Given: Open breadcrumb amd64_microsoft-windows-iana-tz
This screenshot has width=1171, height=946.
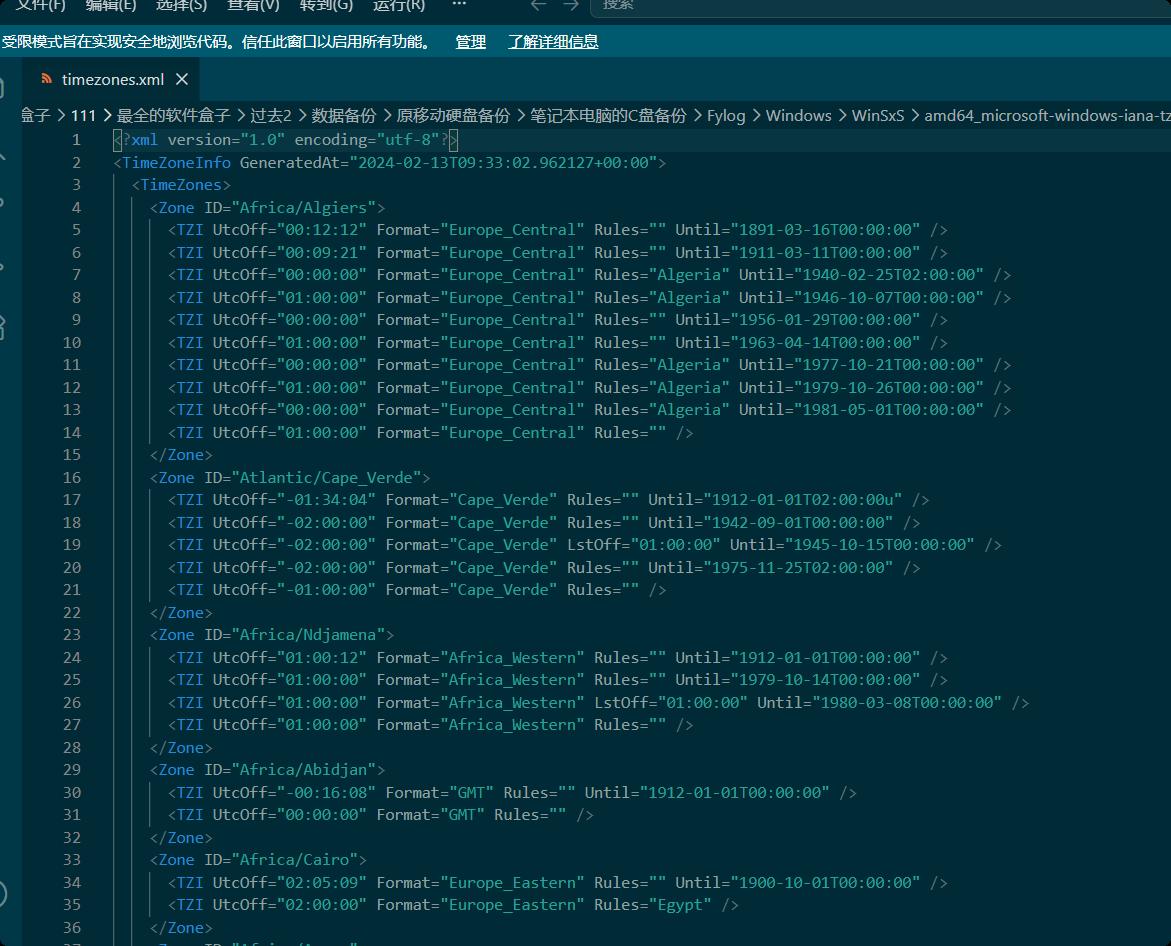Looking at the screenshot, I should pos(1047,116).
